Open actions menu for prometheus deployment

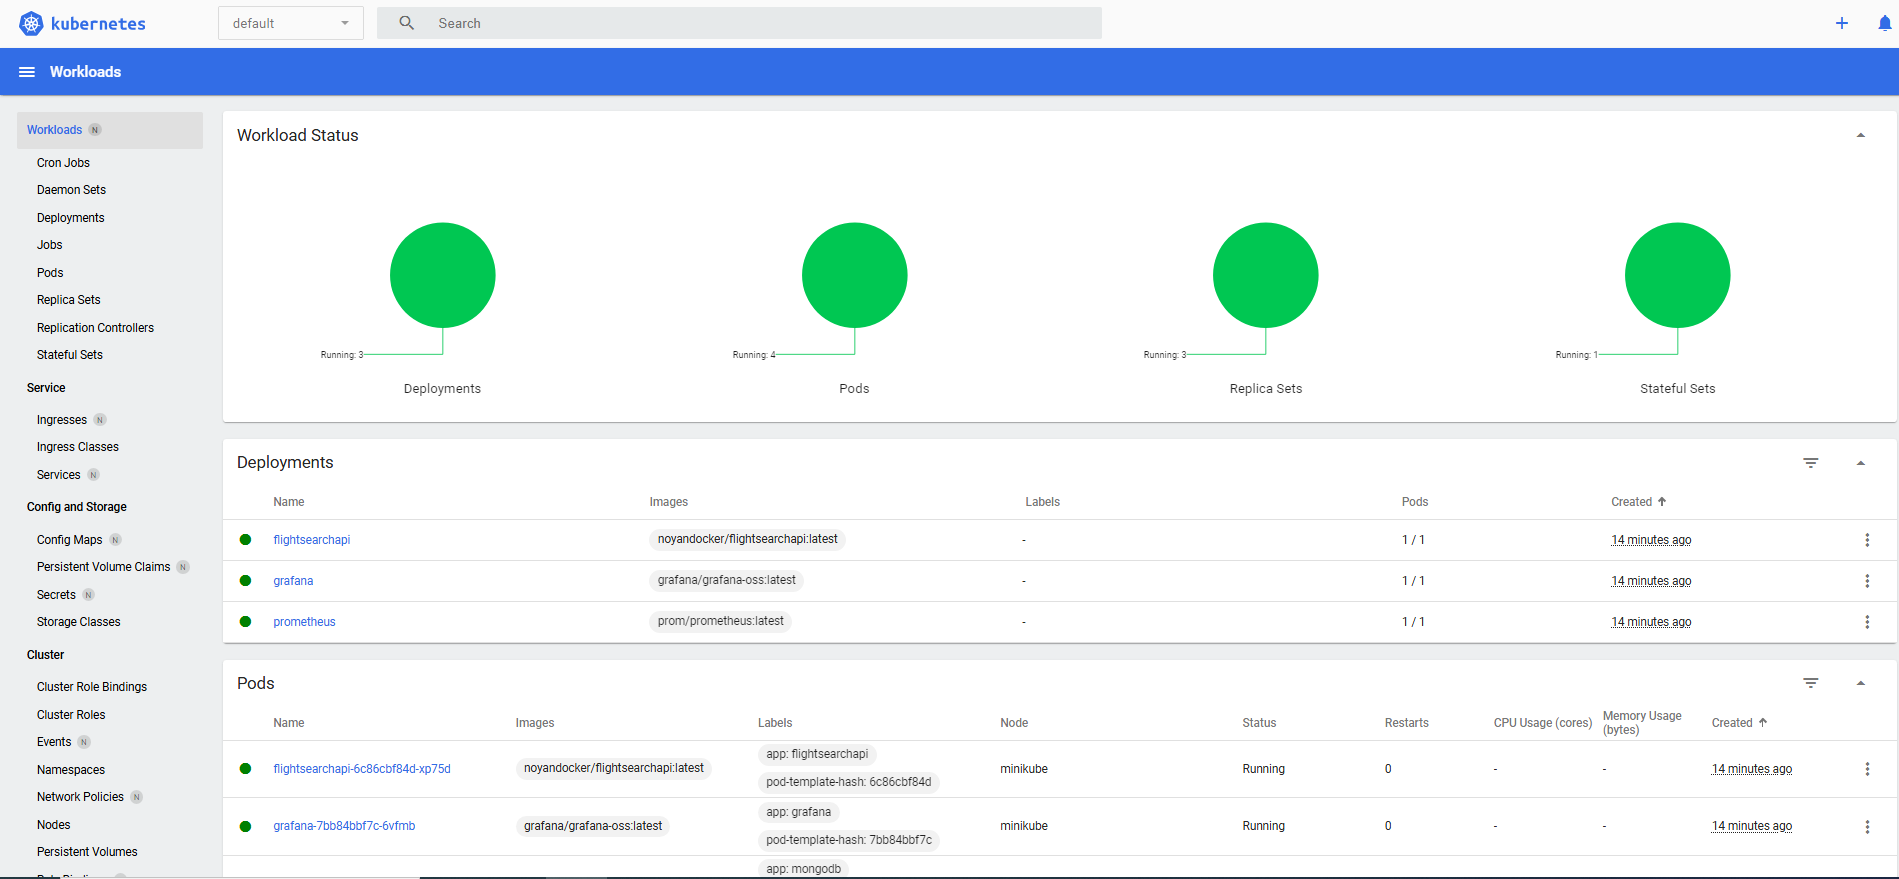point(1867,622)
